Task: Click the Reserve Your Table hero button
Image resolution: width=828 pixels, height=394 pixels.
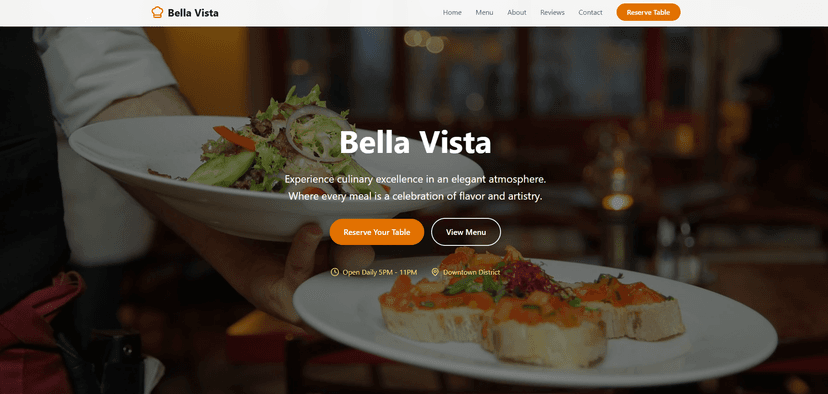Action: 377,232
